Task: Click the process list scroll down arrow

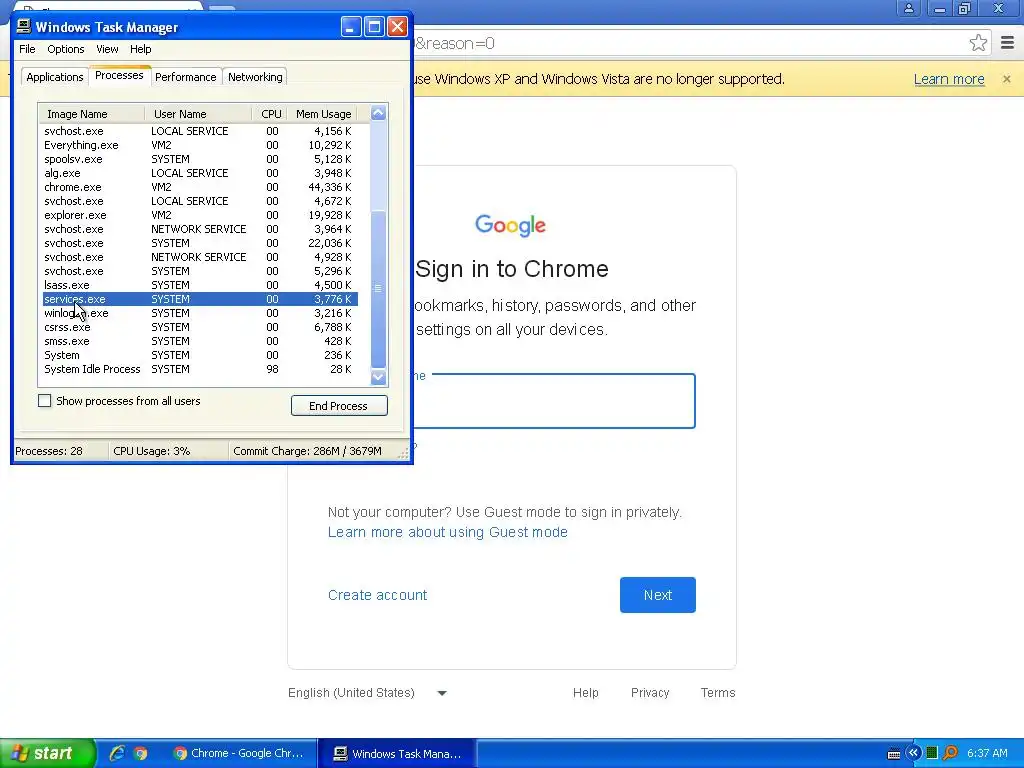Action: tap(378, 377)
